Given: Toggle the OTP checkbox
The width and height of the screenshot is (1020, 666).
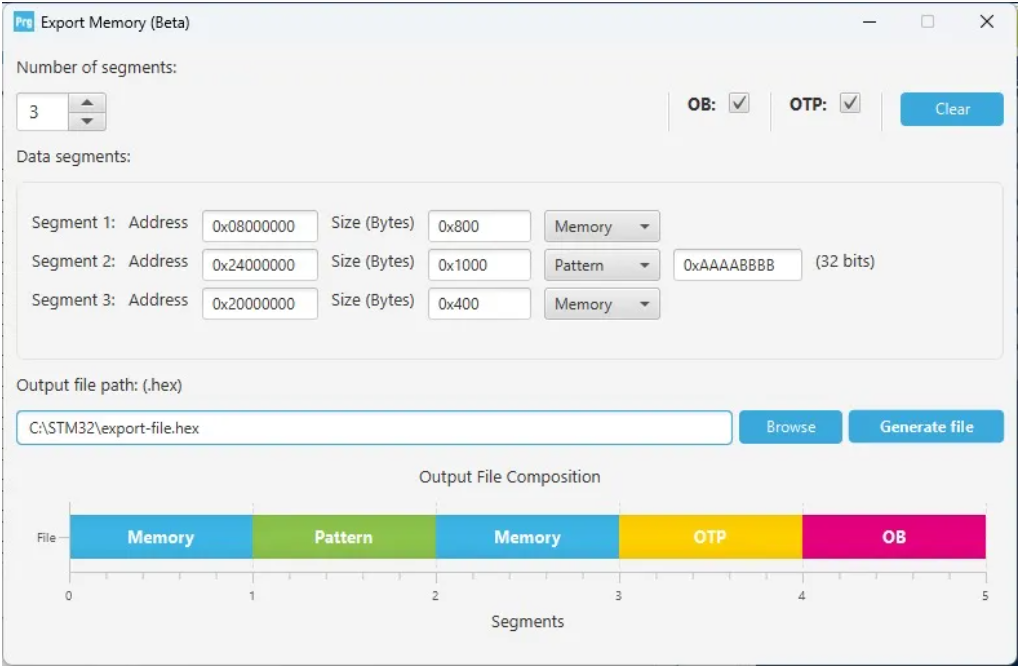Looking at the screenshot, I should click(850, 103).
